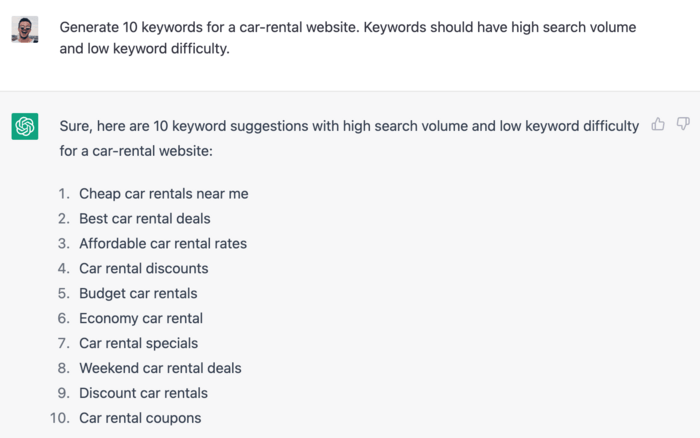Click the prompt text "and low keyword difficulty."
Screen dimensions: 700x438
click(x=144, y=47)
